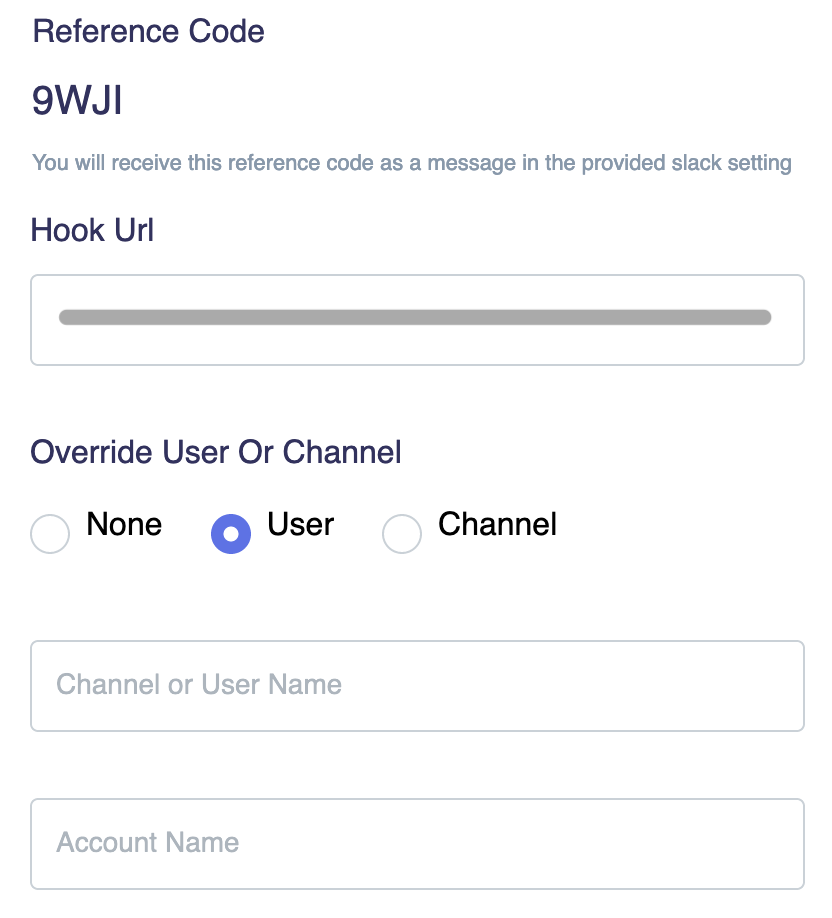Focus the Hook Url input field

tap(417, 320)
